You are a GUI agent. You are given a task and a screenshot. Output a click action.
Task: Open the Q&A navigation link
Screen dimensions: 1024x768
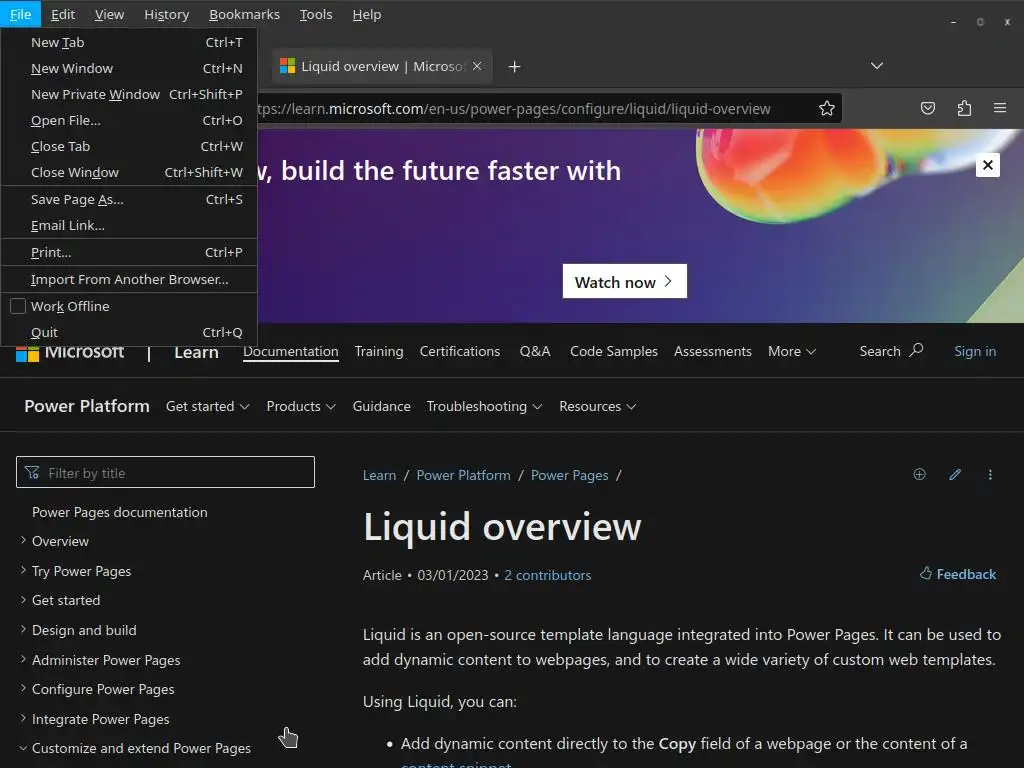[x=535, y=351]
